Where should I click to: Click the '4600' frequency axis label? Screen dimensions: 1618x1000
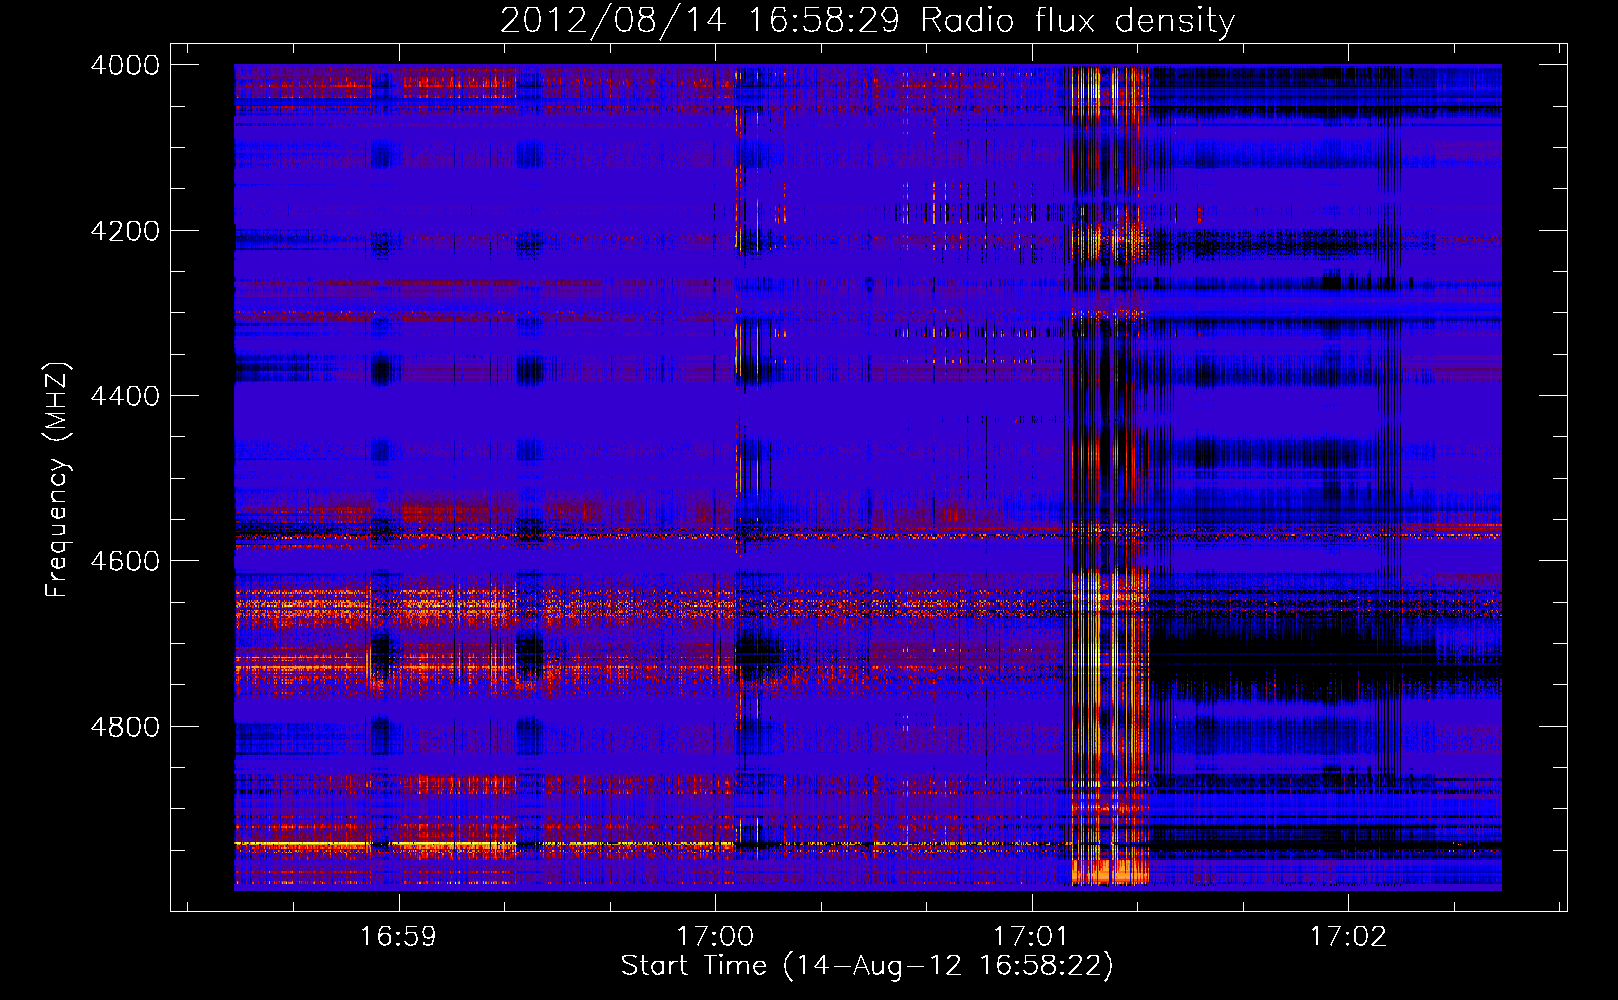coord(125,561)
